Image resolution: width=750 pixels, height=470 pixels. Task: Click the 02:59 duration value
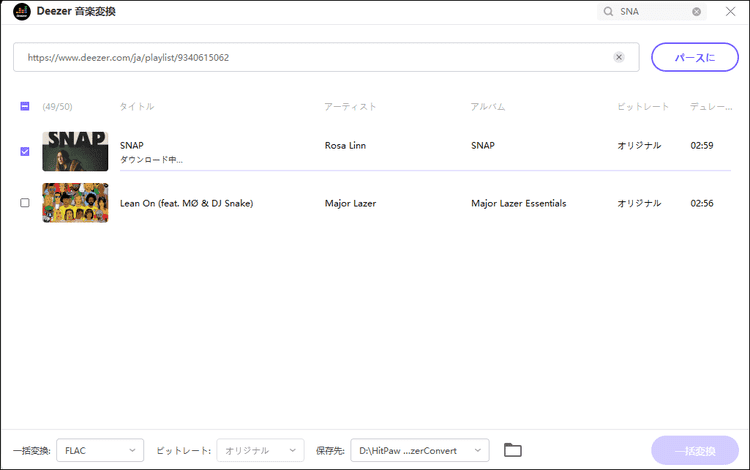(x=702, y=145)
